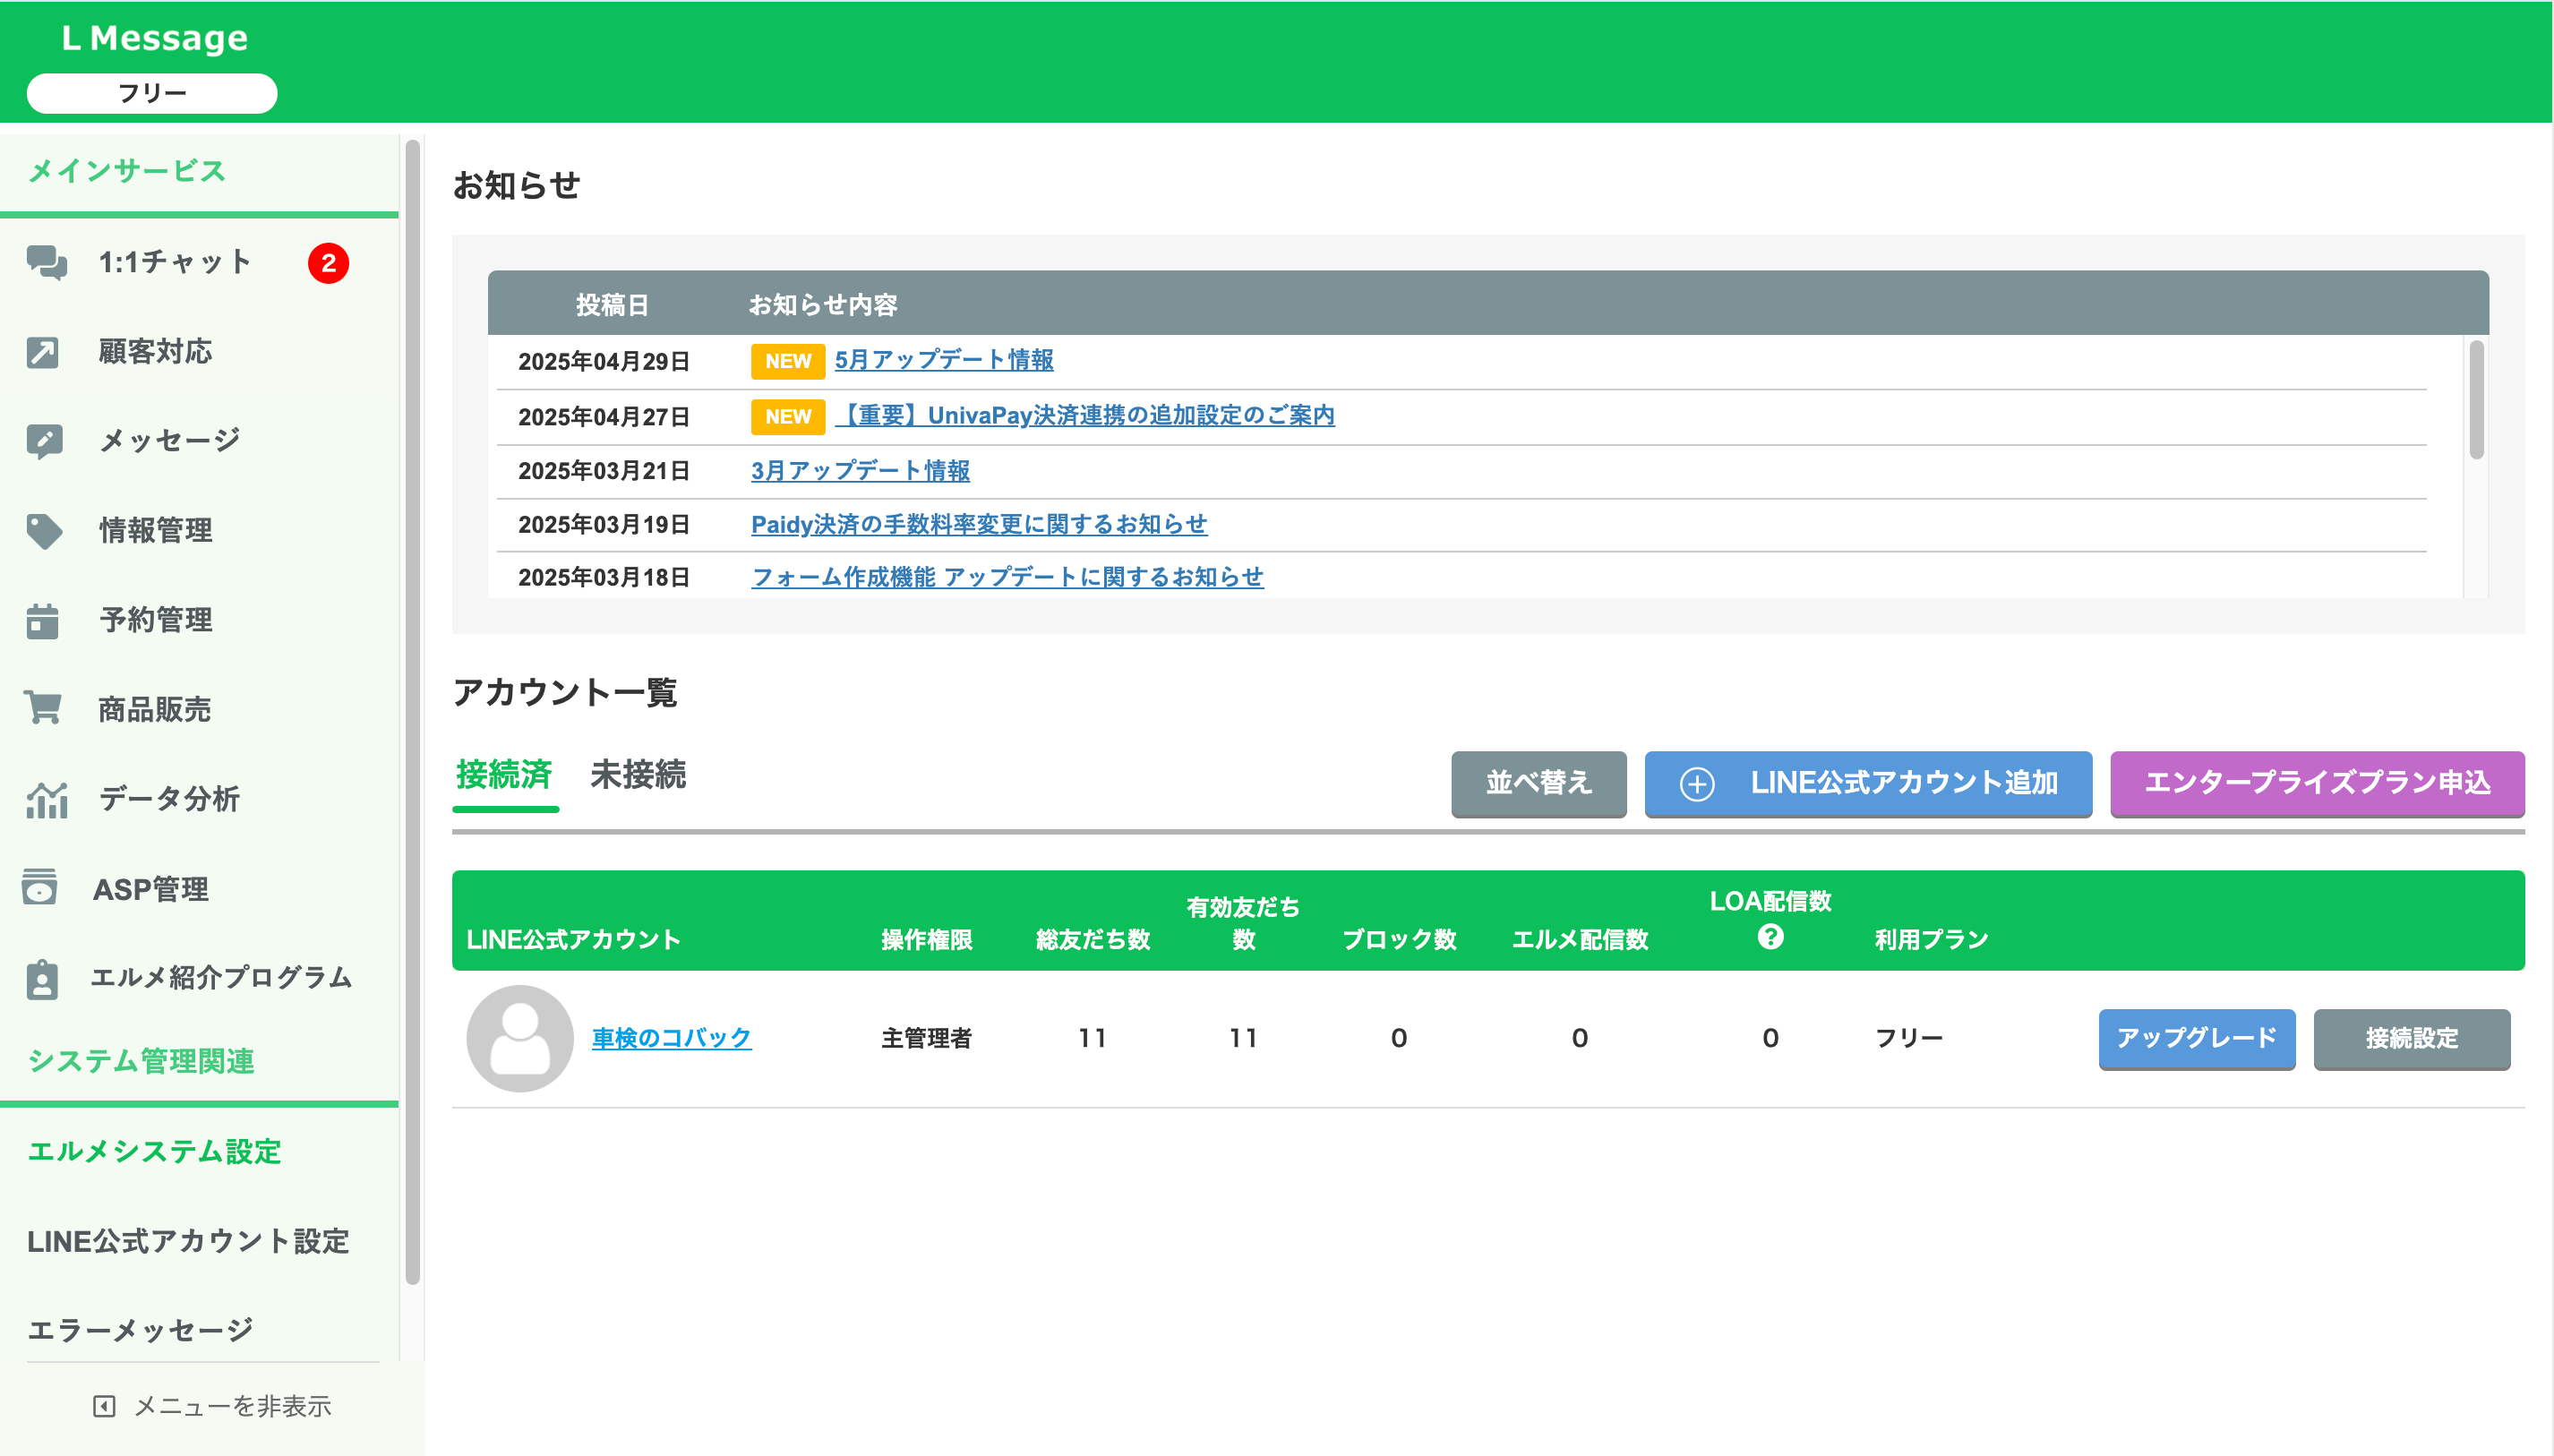Image resolution: width=2554 pixels, height=1456 pixels.
Task: Click the エンタープライズプラン申込 button
Action: click(2317, 783)
